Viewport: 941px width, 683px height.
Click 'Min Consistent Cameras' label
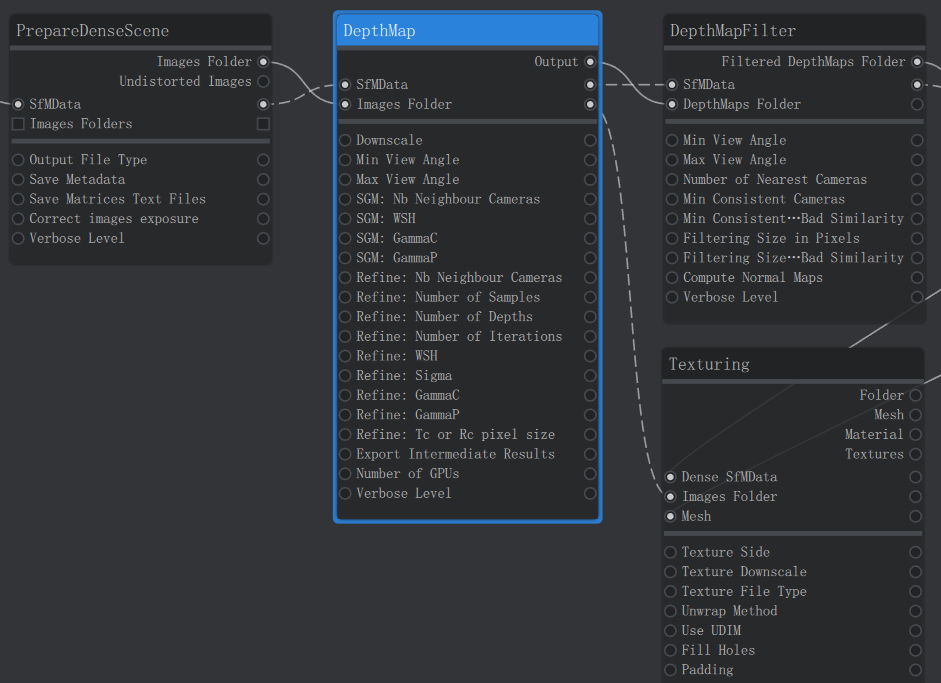[x=764, y=199]
